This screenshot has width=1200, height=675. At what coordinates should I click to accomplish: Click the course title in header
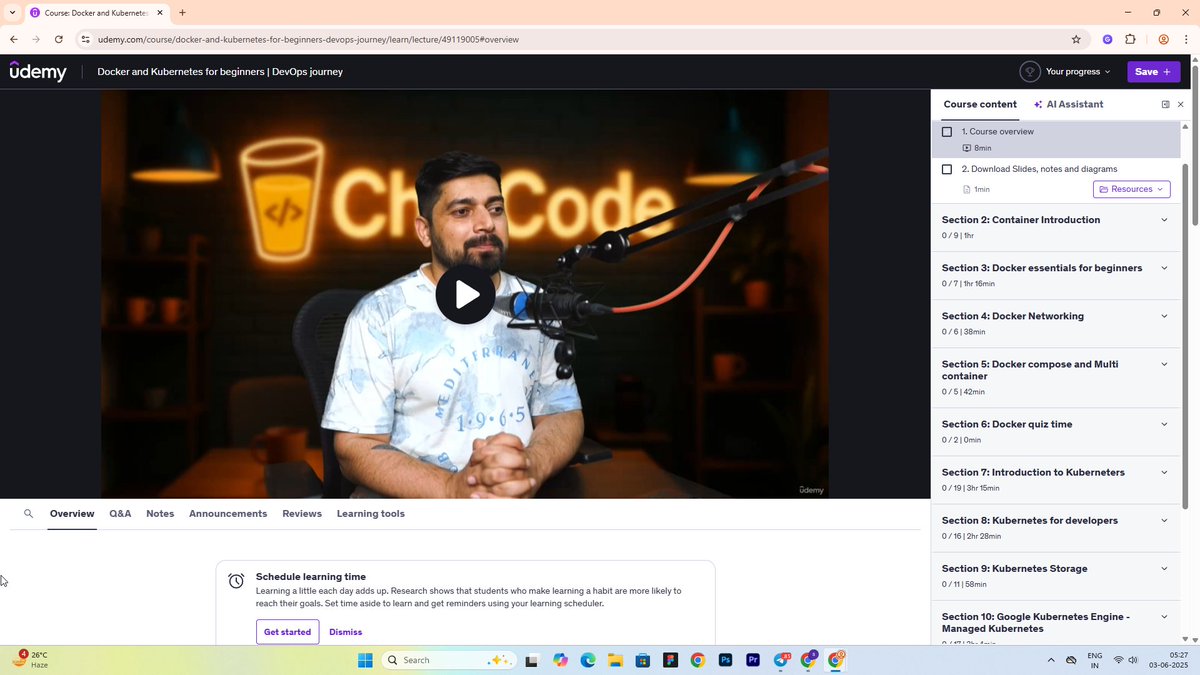click(x=220, y=72)
